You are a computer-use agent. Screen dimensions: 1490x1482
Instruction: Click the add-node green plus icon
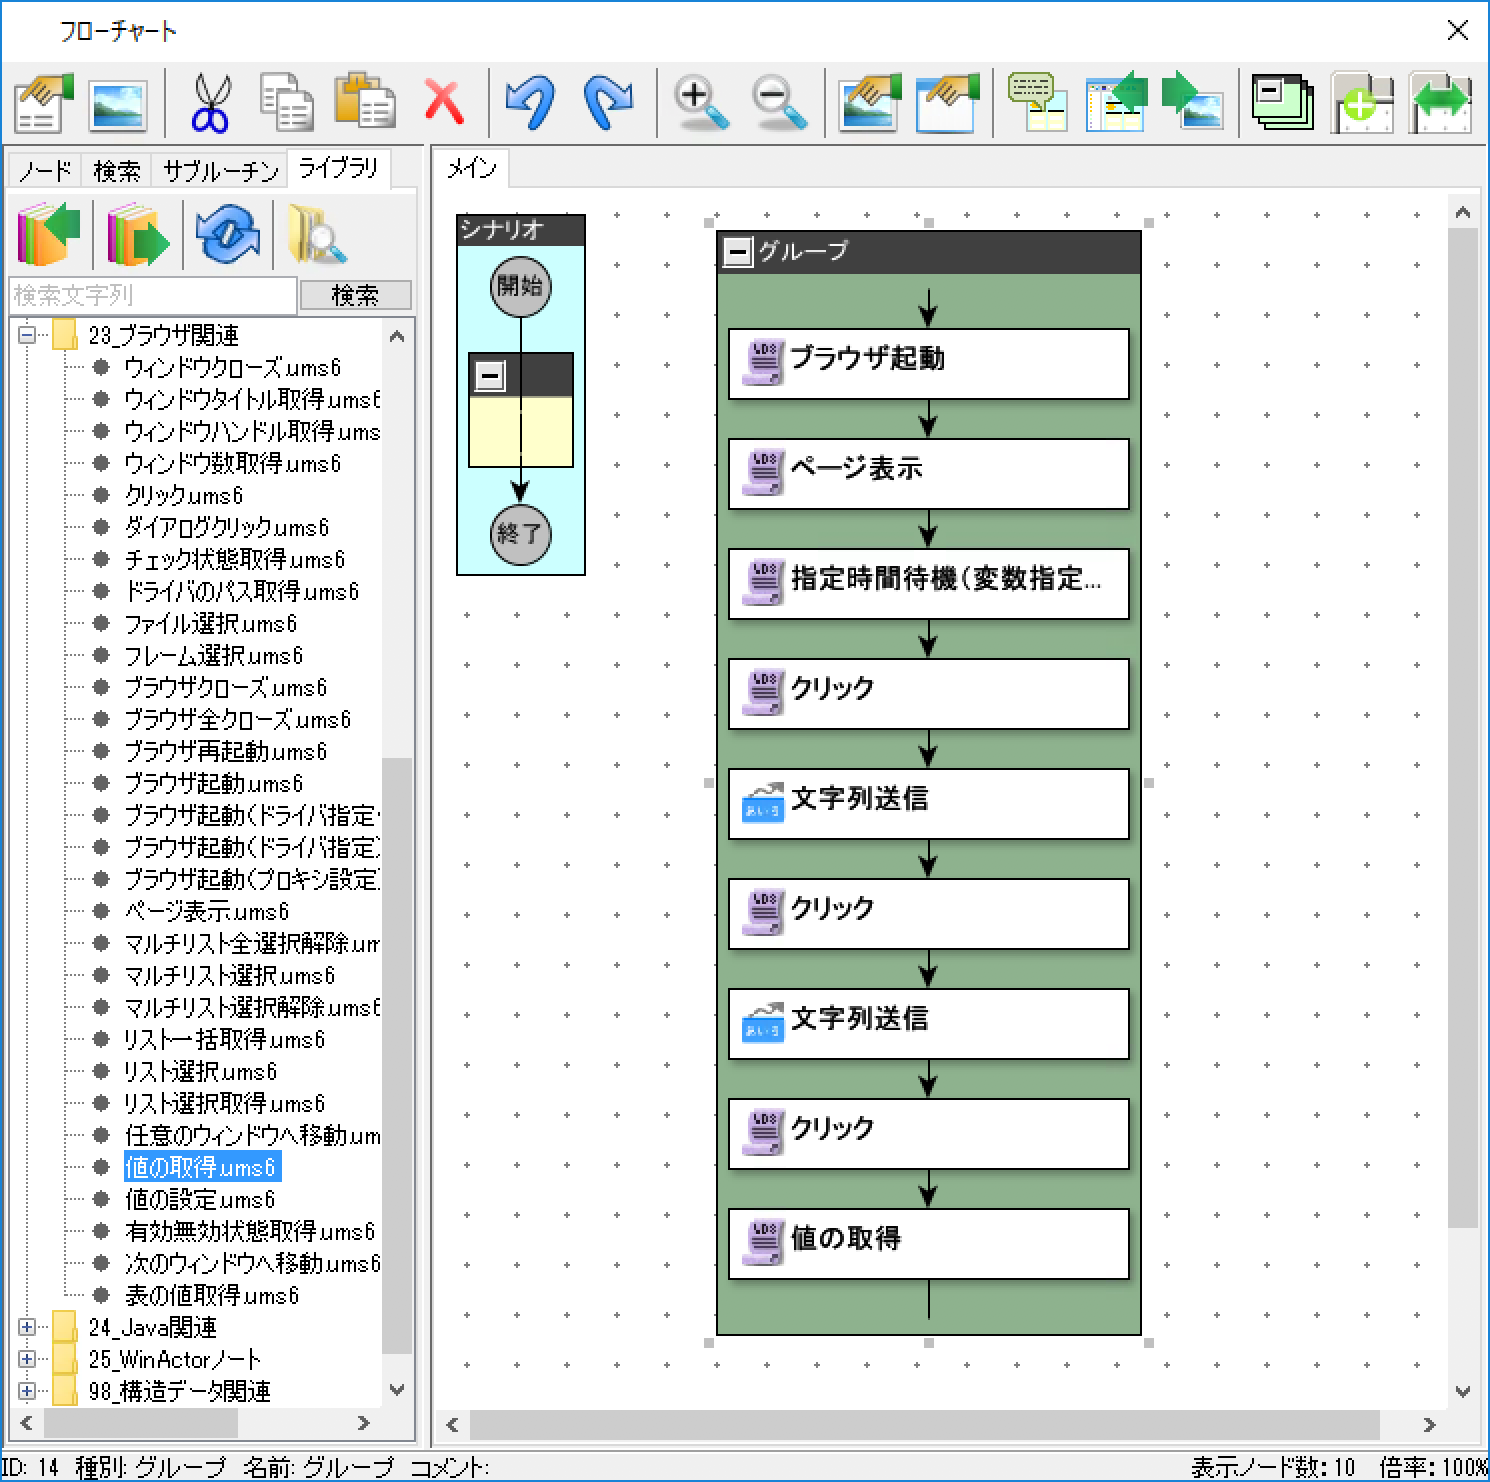coord(1362,102)
